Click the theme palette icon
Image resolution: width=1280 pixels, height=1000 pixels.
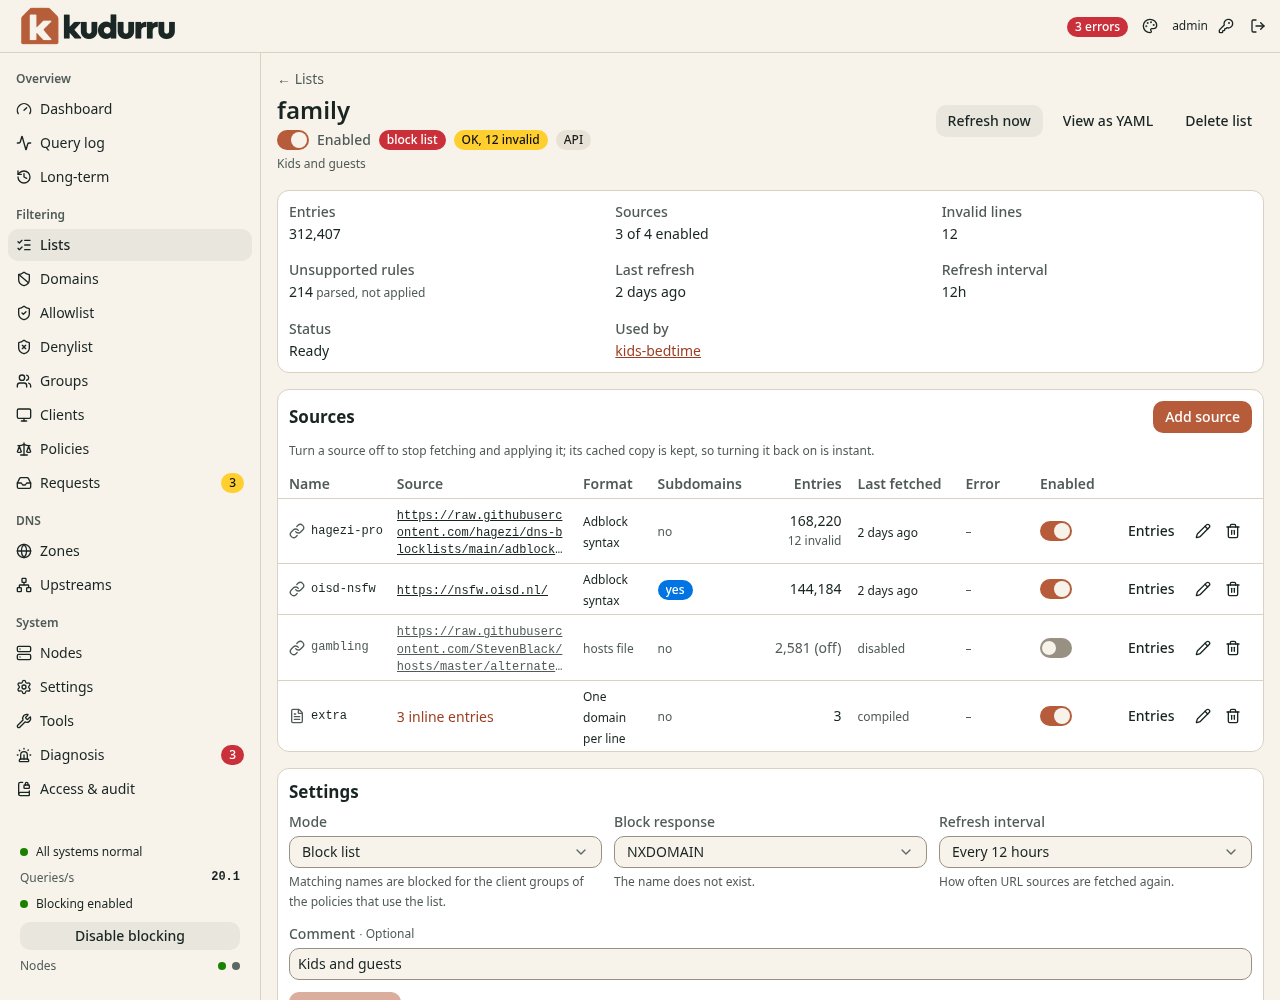(1150, 26)
